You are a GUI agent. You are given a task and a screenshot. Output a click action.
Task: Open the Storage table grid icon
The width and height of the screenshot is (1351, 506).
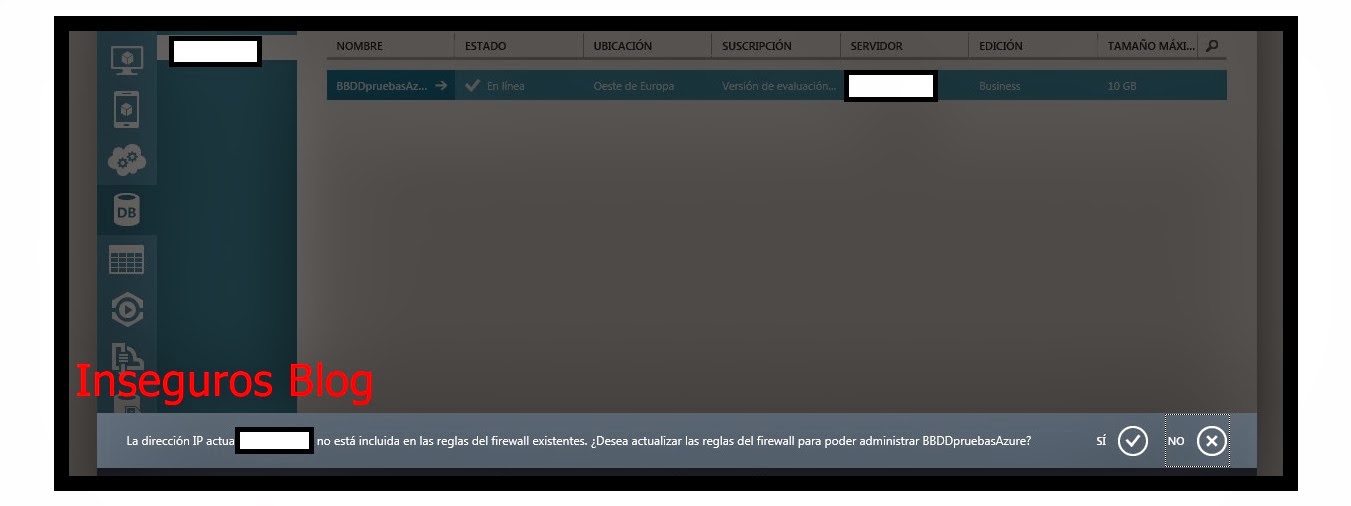click(127, 260)
